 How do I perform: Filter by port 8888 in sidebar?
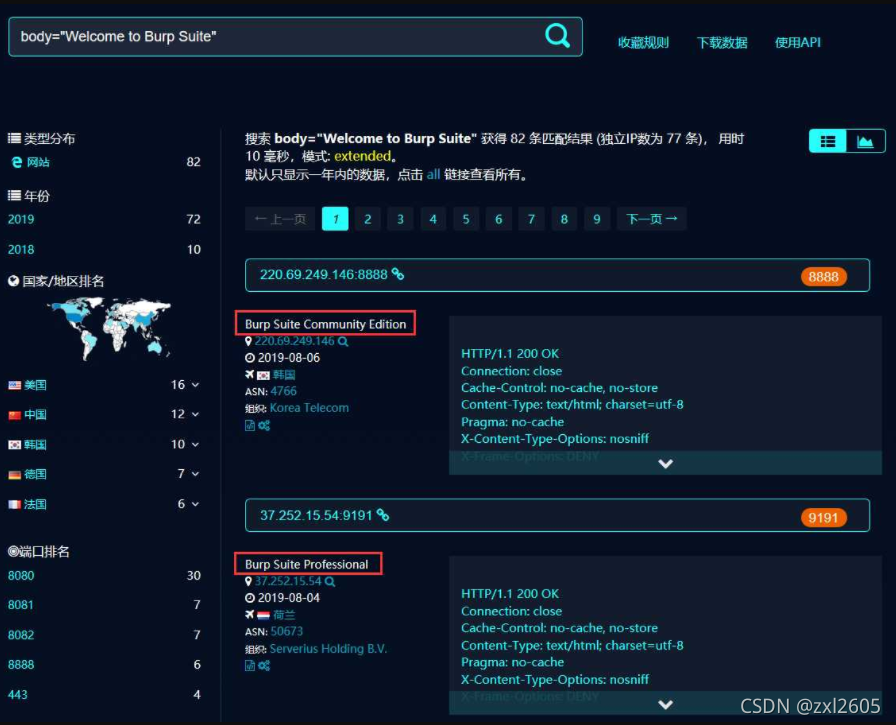pyautogui.click(x=21, y=665)
